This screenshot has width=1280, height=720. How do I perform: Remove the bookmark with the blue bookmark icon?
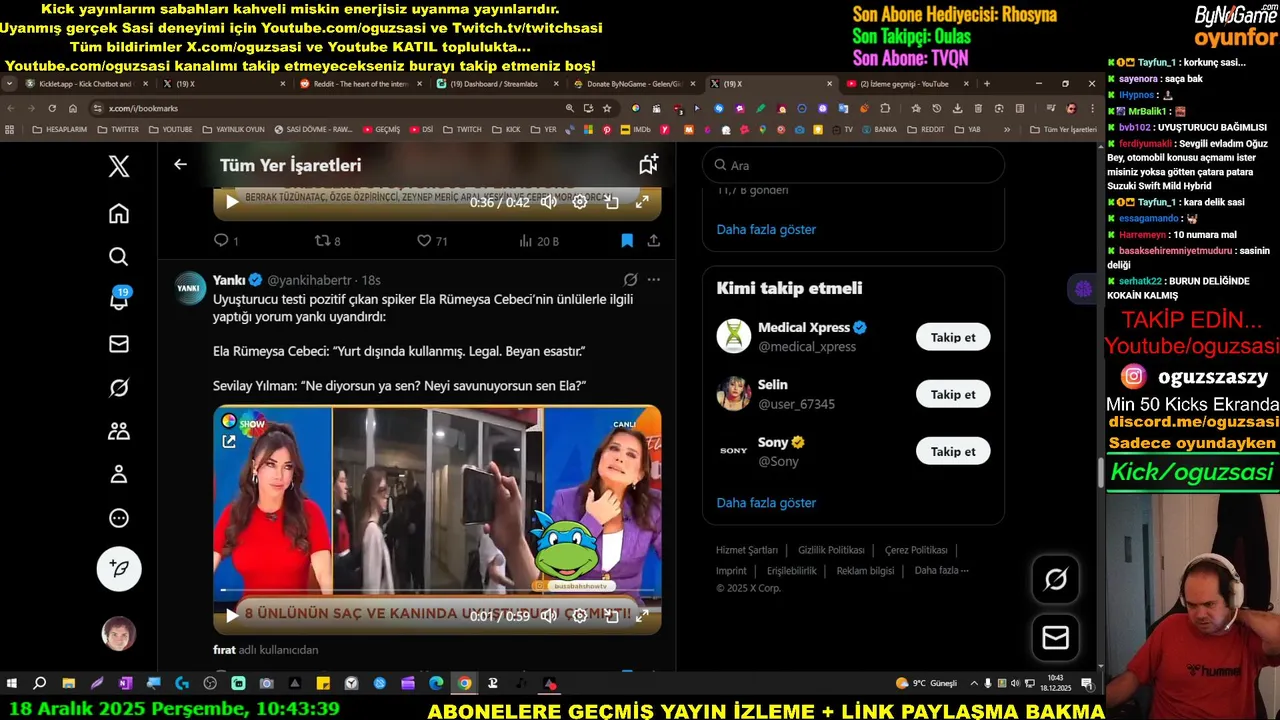pos(627,241)
